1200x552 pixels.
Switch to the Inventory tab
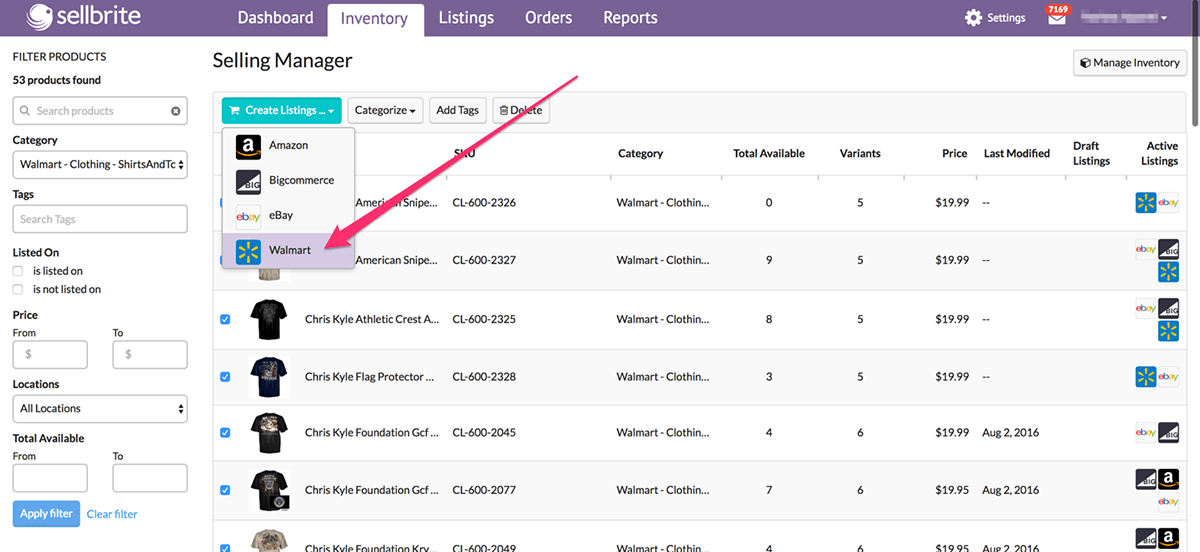[x=374, y=19]
